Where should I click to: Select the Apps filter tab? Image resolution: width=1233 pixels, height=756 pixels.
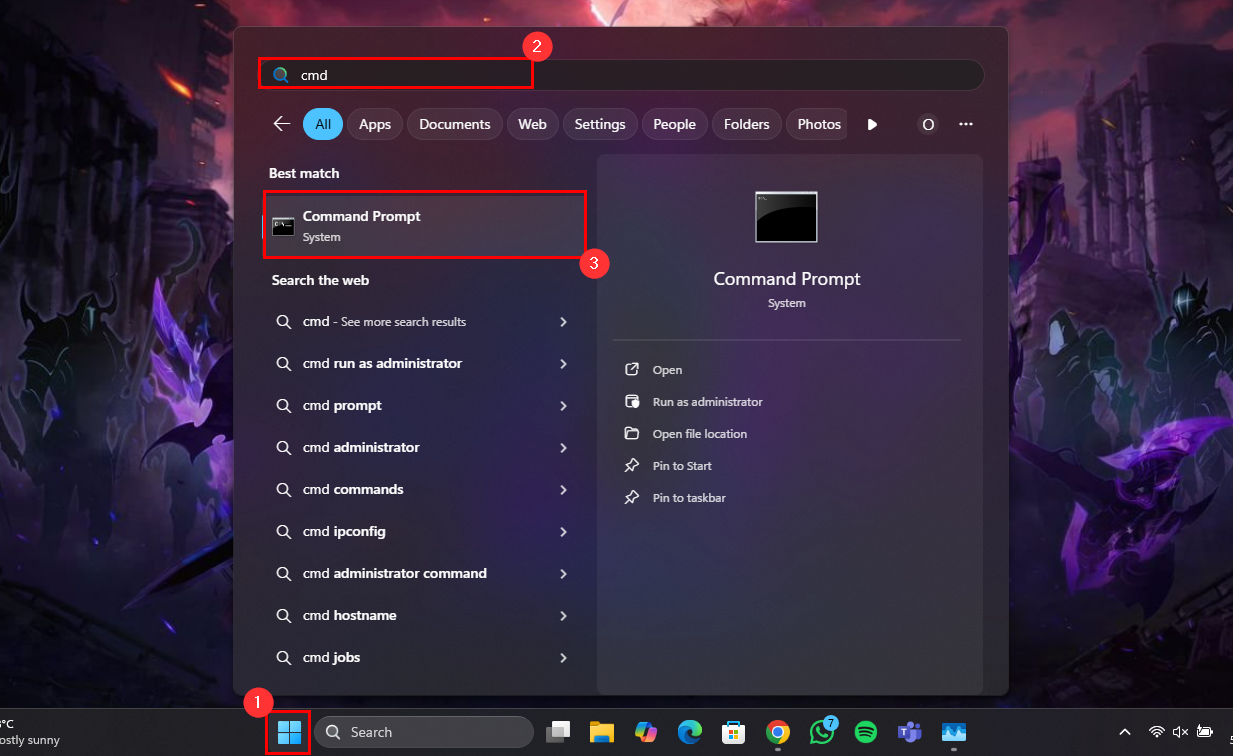click(x=375, y=124)
